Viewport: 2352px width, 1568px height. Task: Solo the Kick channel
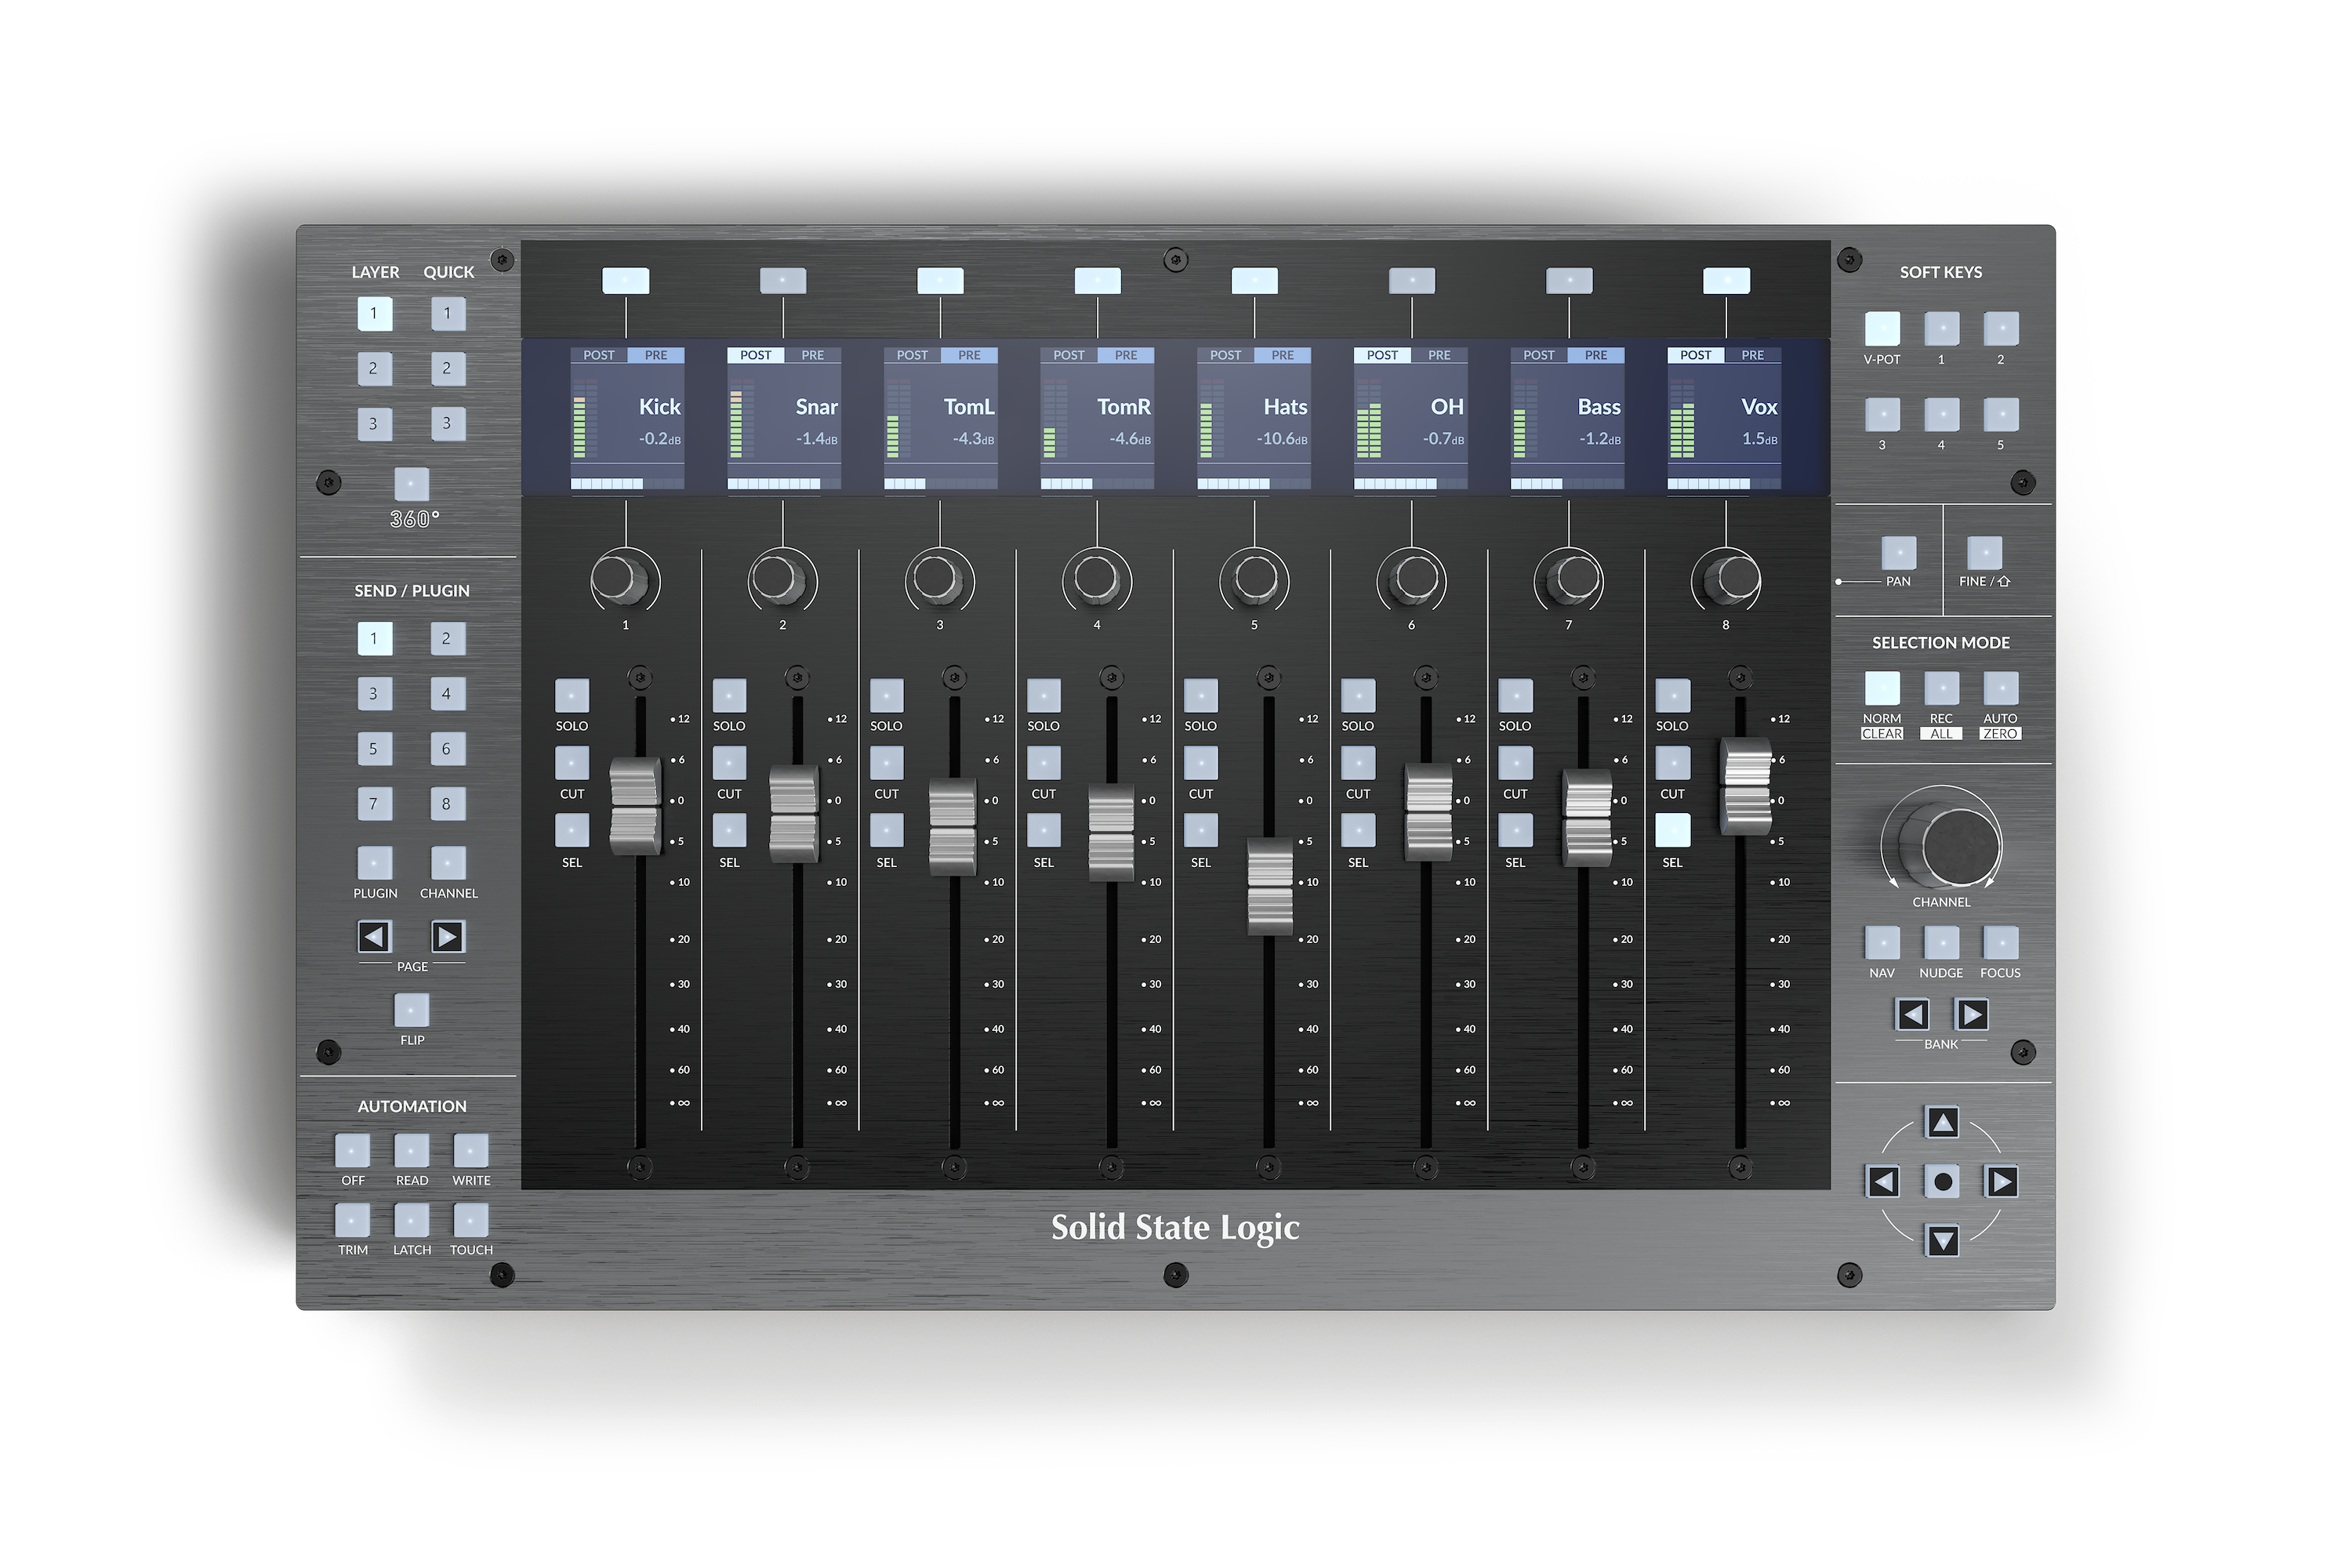572,695
